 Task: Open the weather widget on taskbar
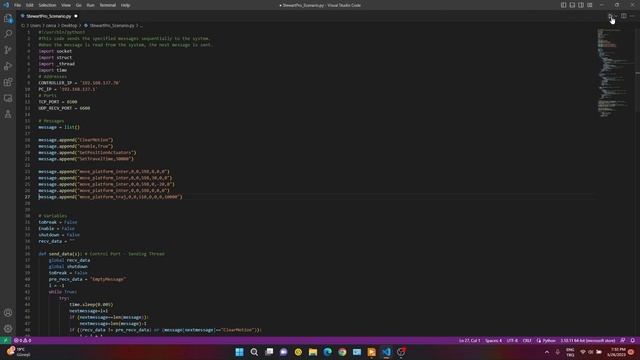17,352
